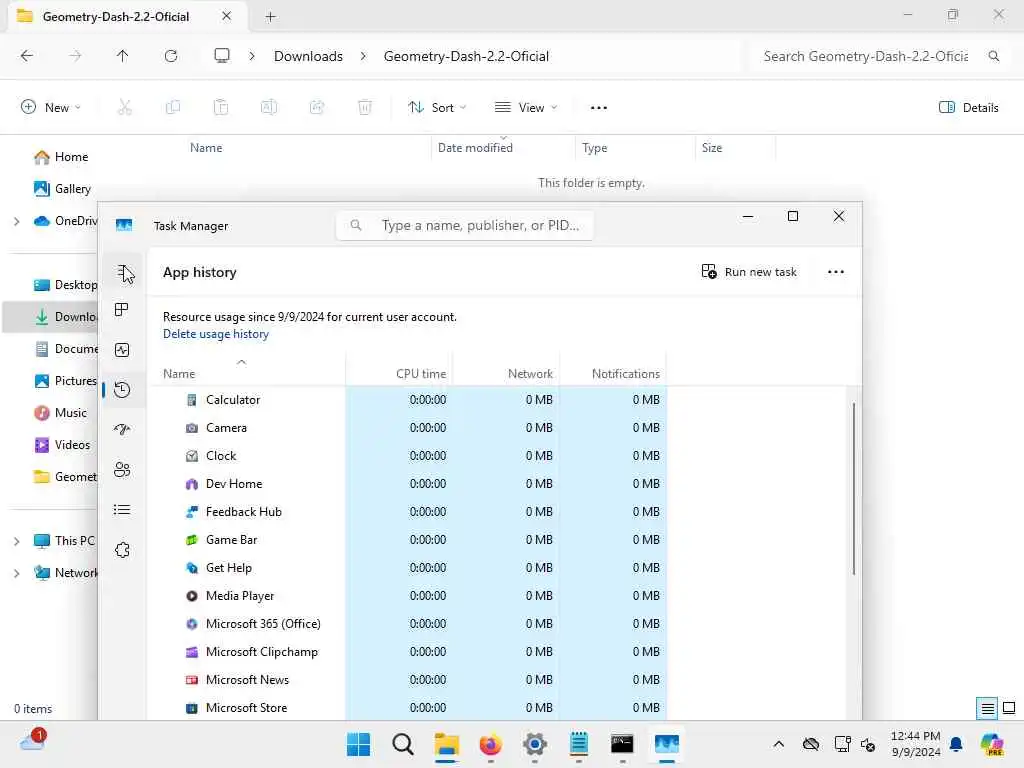
Task: Click Downloads breadcrumb in address bar
Action: (308, 56)
